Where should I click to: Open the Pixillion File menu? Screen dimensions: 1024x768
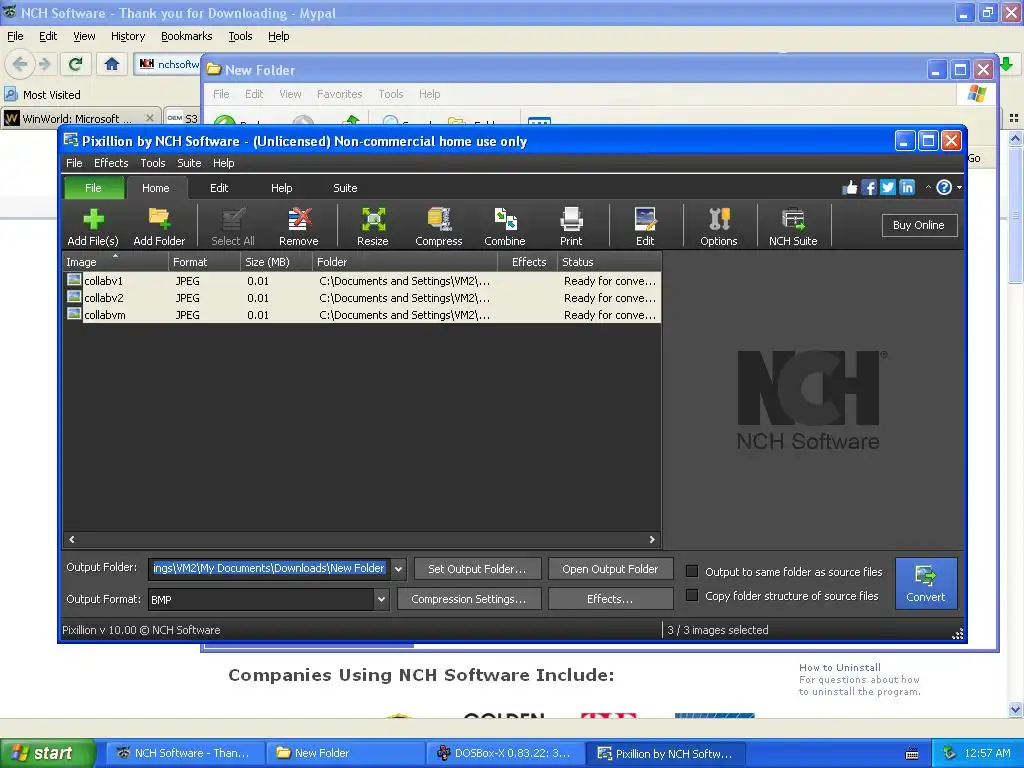coord(74,163)
